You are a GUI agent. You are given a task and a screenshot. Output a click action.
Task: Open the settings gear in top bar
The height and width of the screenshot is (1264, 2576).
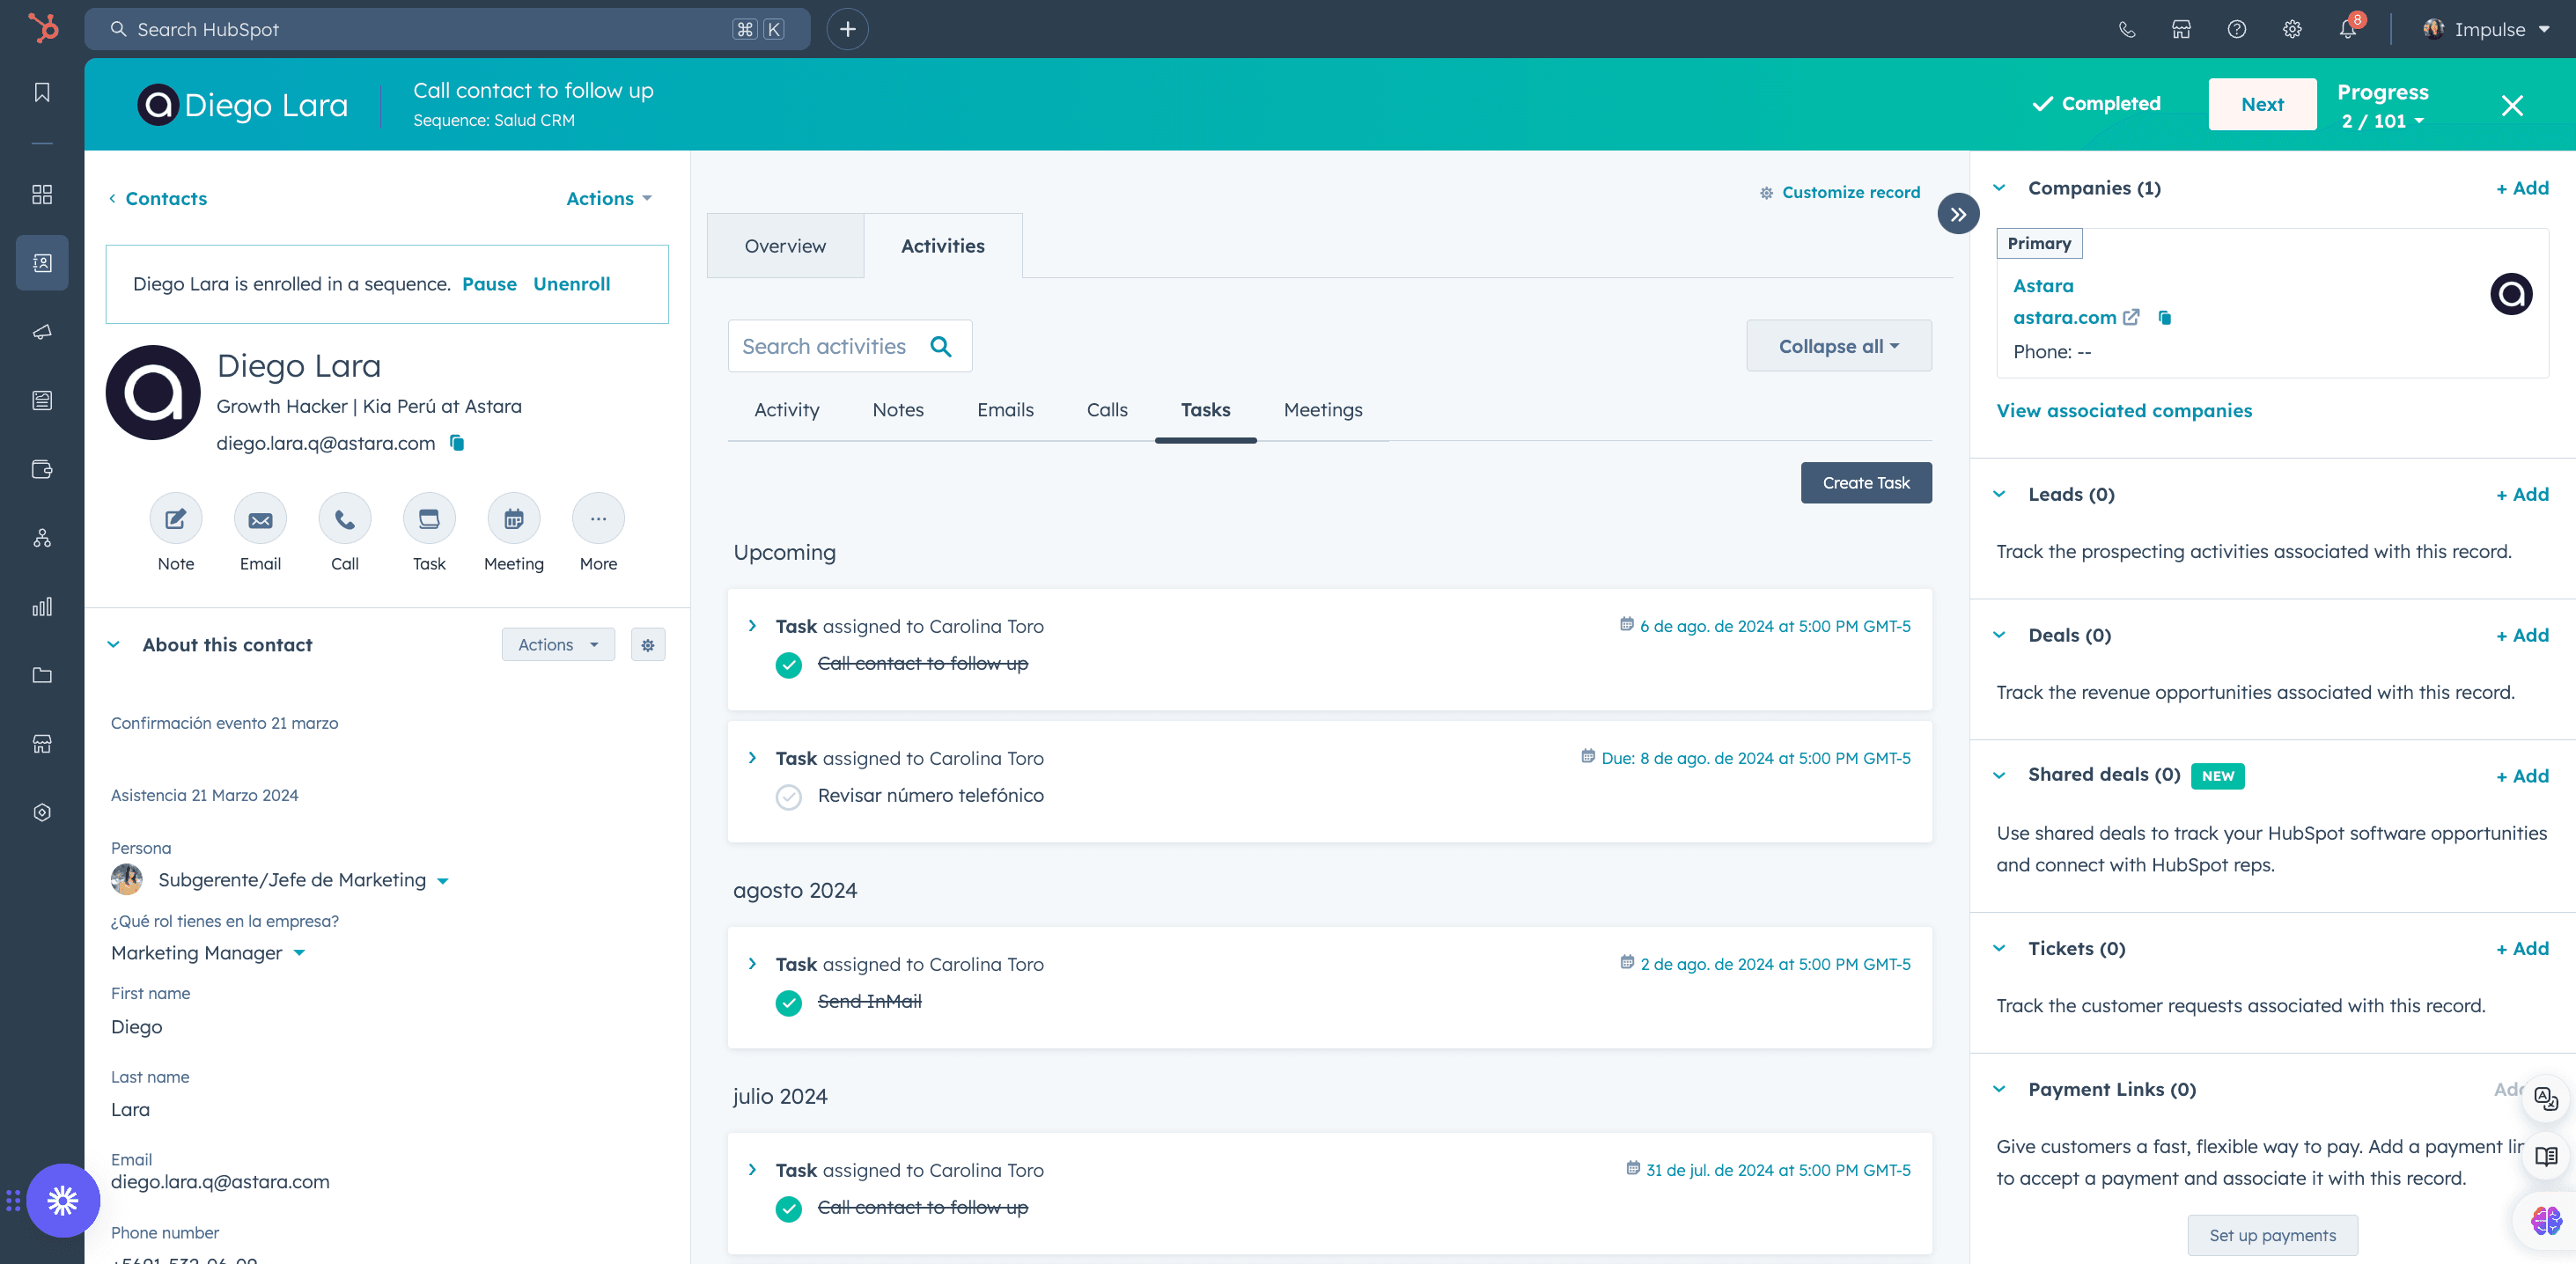pos(2291,29)
